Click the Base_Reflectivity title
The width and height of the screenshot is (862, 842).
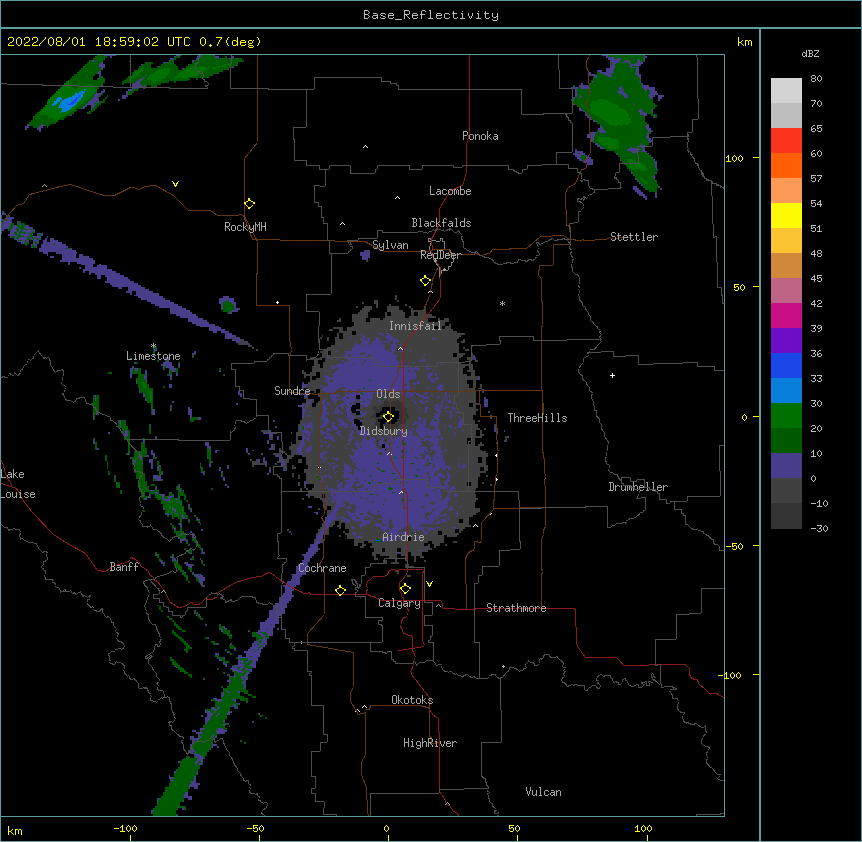[x=431, y=15]
